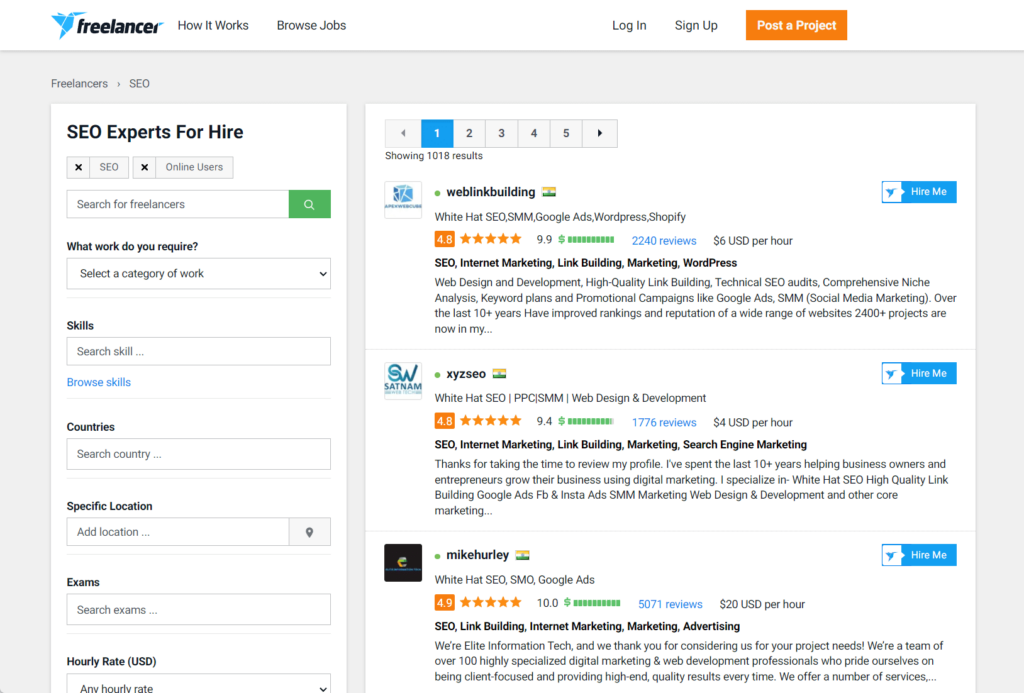1024x693 pixels.
Task: Open xyzseo Satnam avatar image
Action: (x=403, y=381)
